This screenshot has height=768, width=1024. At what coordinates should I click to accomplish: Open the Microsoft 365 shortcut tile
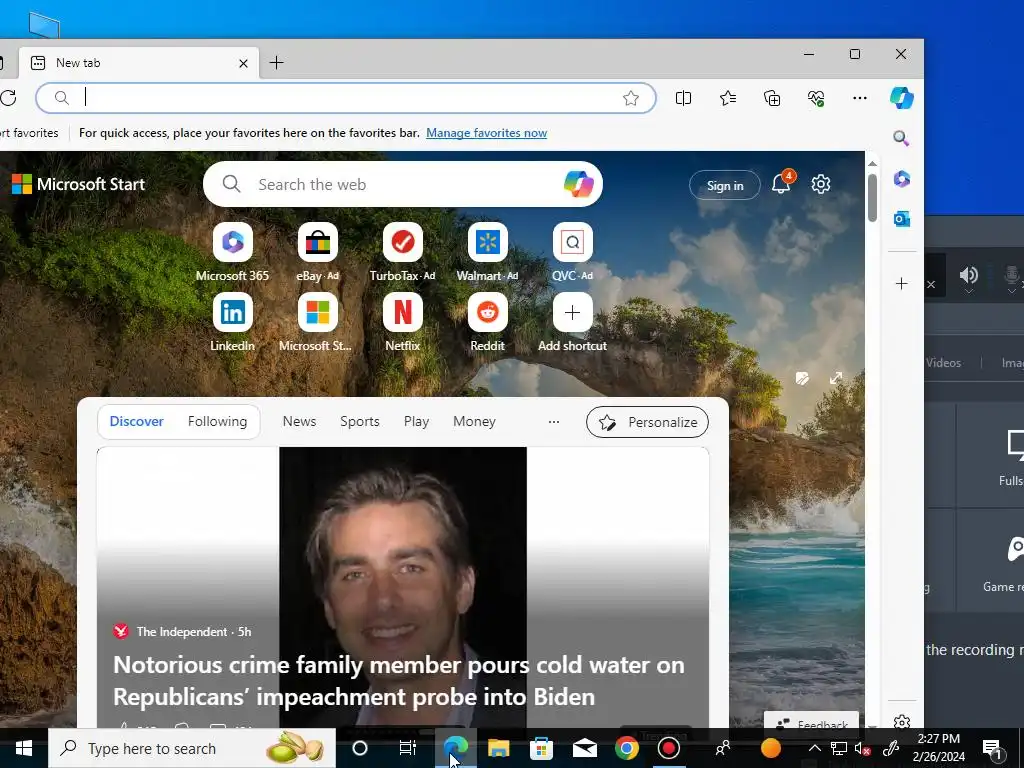(x=232, y=251)
